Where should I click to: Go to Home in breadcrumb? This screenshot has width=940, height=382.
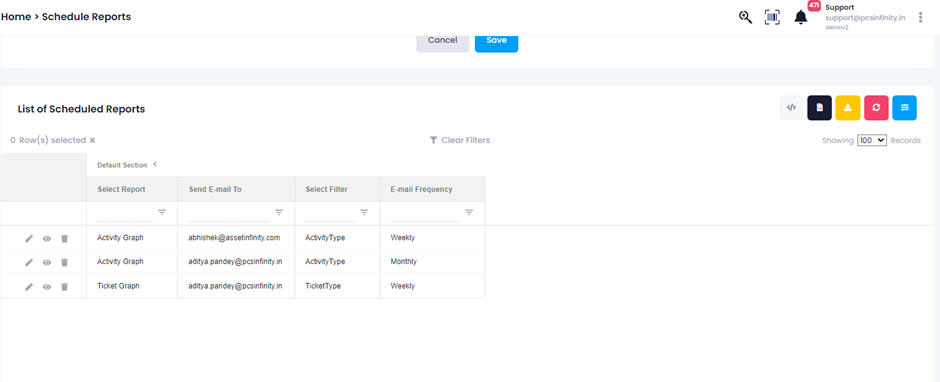pos(16,17)
